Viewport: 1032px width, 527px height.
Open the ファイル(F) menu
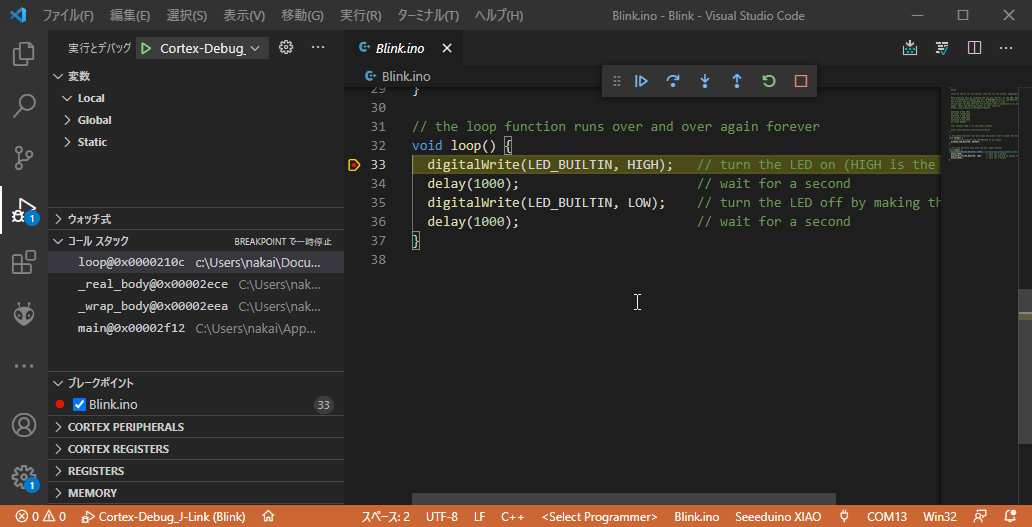pos(68,15)
